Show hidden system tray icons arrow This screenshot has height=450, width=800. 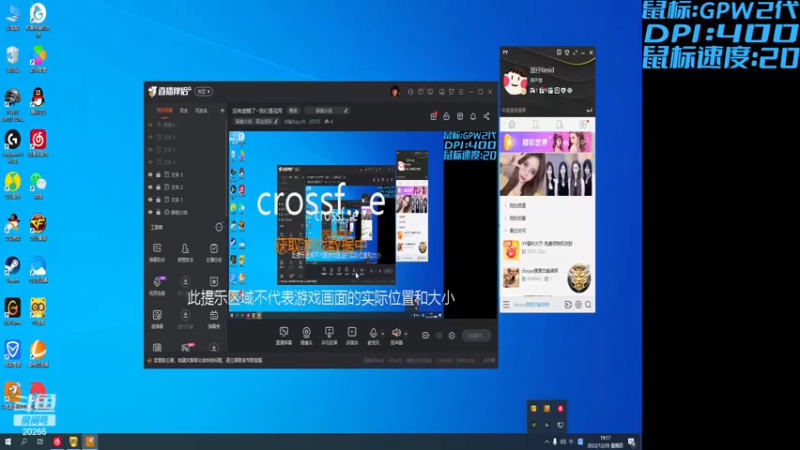[546, 442]
